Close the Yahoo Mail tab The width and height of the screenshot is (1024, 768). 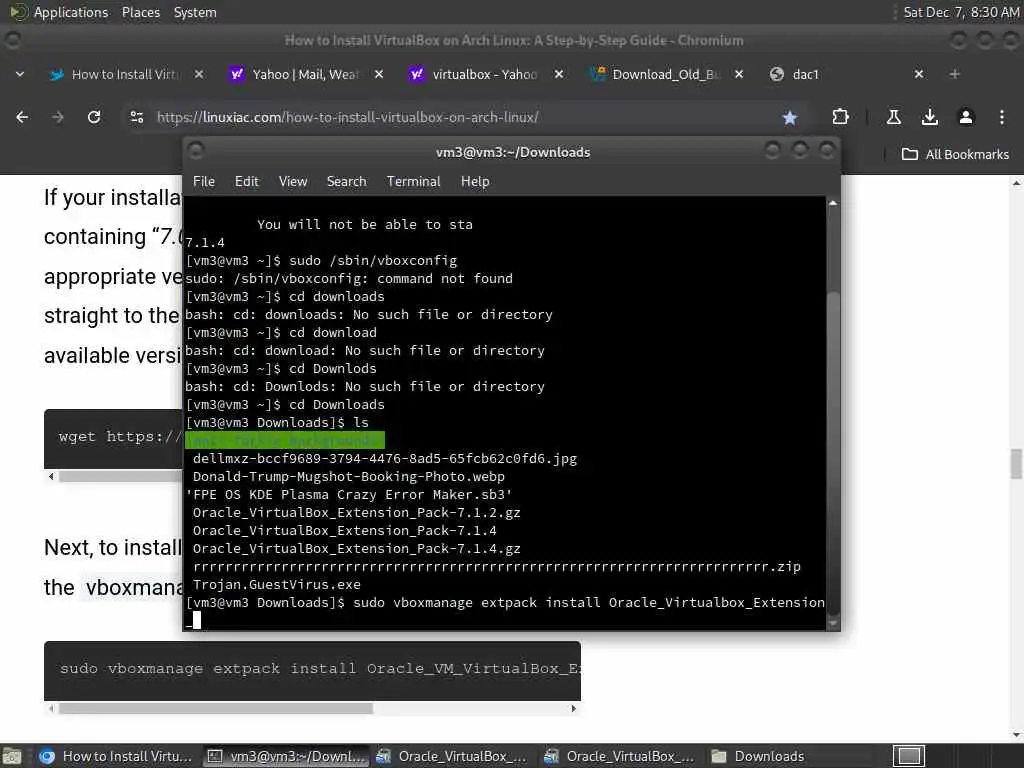pyautogui.click(x=379, y=74)
